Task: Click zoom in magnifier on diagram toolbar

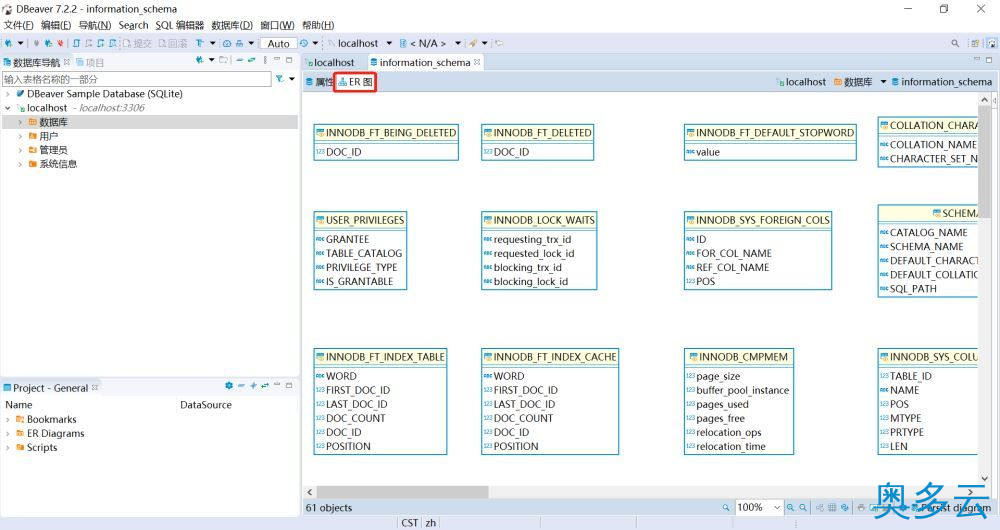Action: (791, 508)
